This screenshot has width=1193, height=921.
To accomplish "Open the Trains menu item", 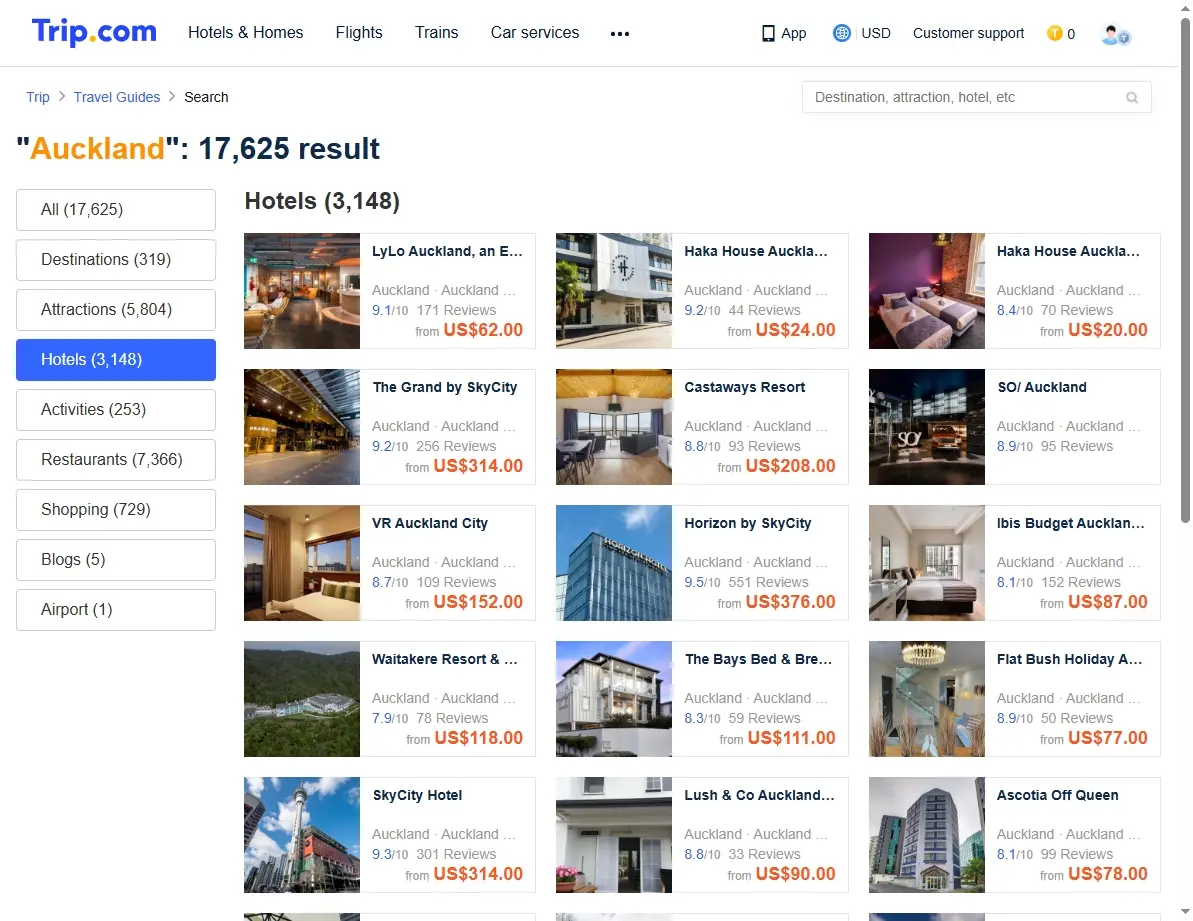I will [437, 33].
